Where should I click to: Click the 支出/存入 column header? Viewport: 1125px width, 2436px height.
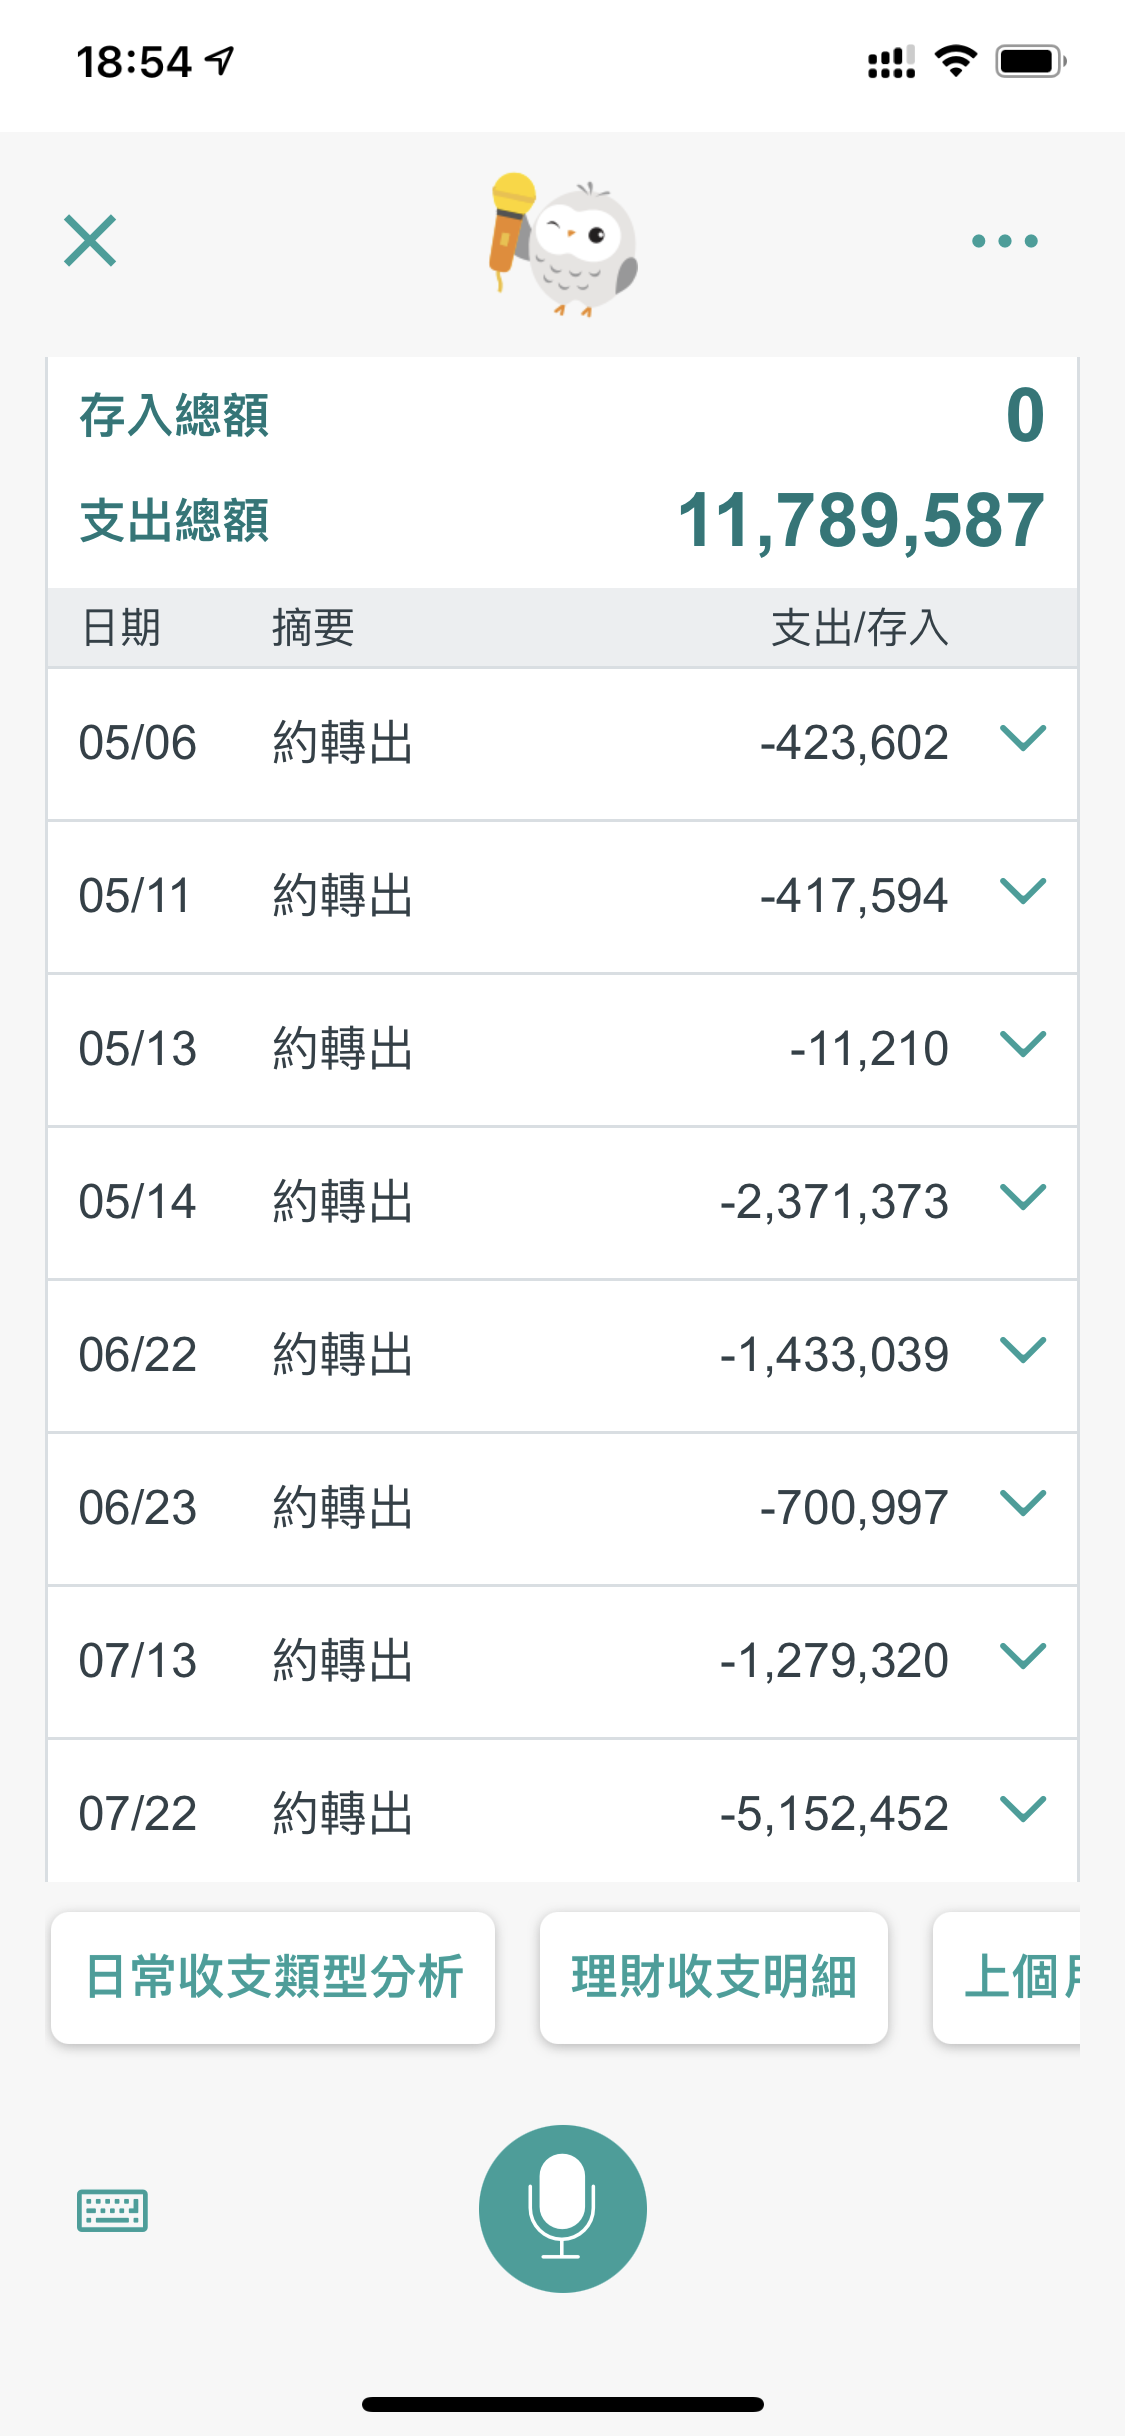pos(859,628)
